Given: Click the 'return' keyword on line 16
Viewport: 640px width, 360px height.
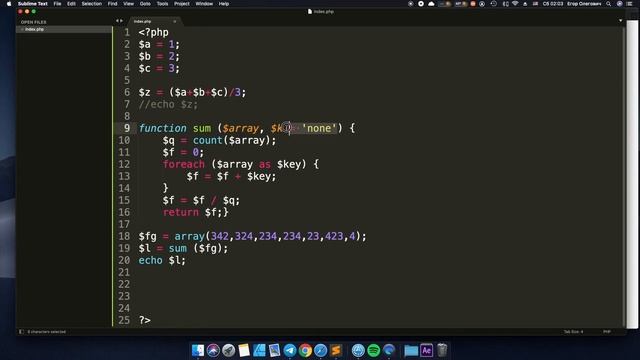Looking at the screenshot, I should click(x=180, y=212).
